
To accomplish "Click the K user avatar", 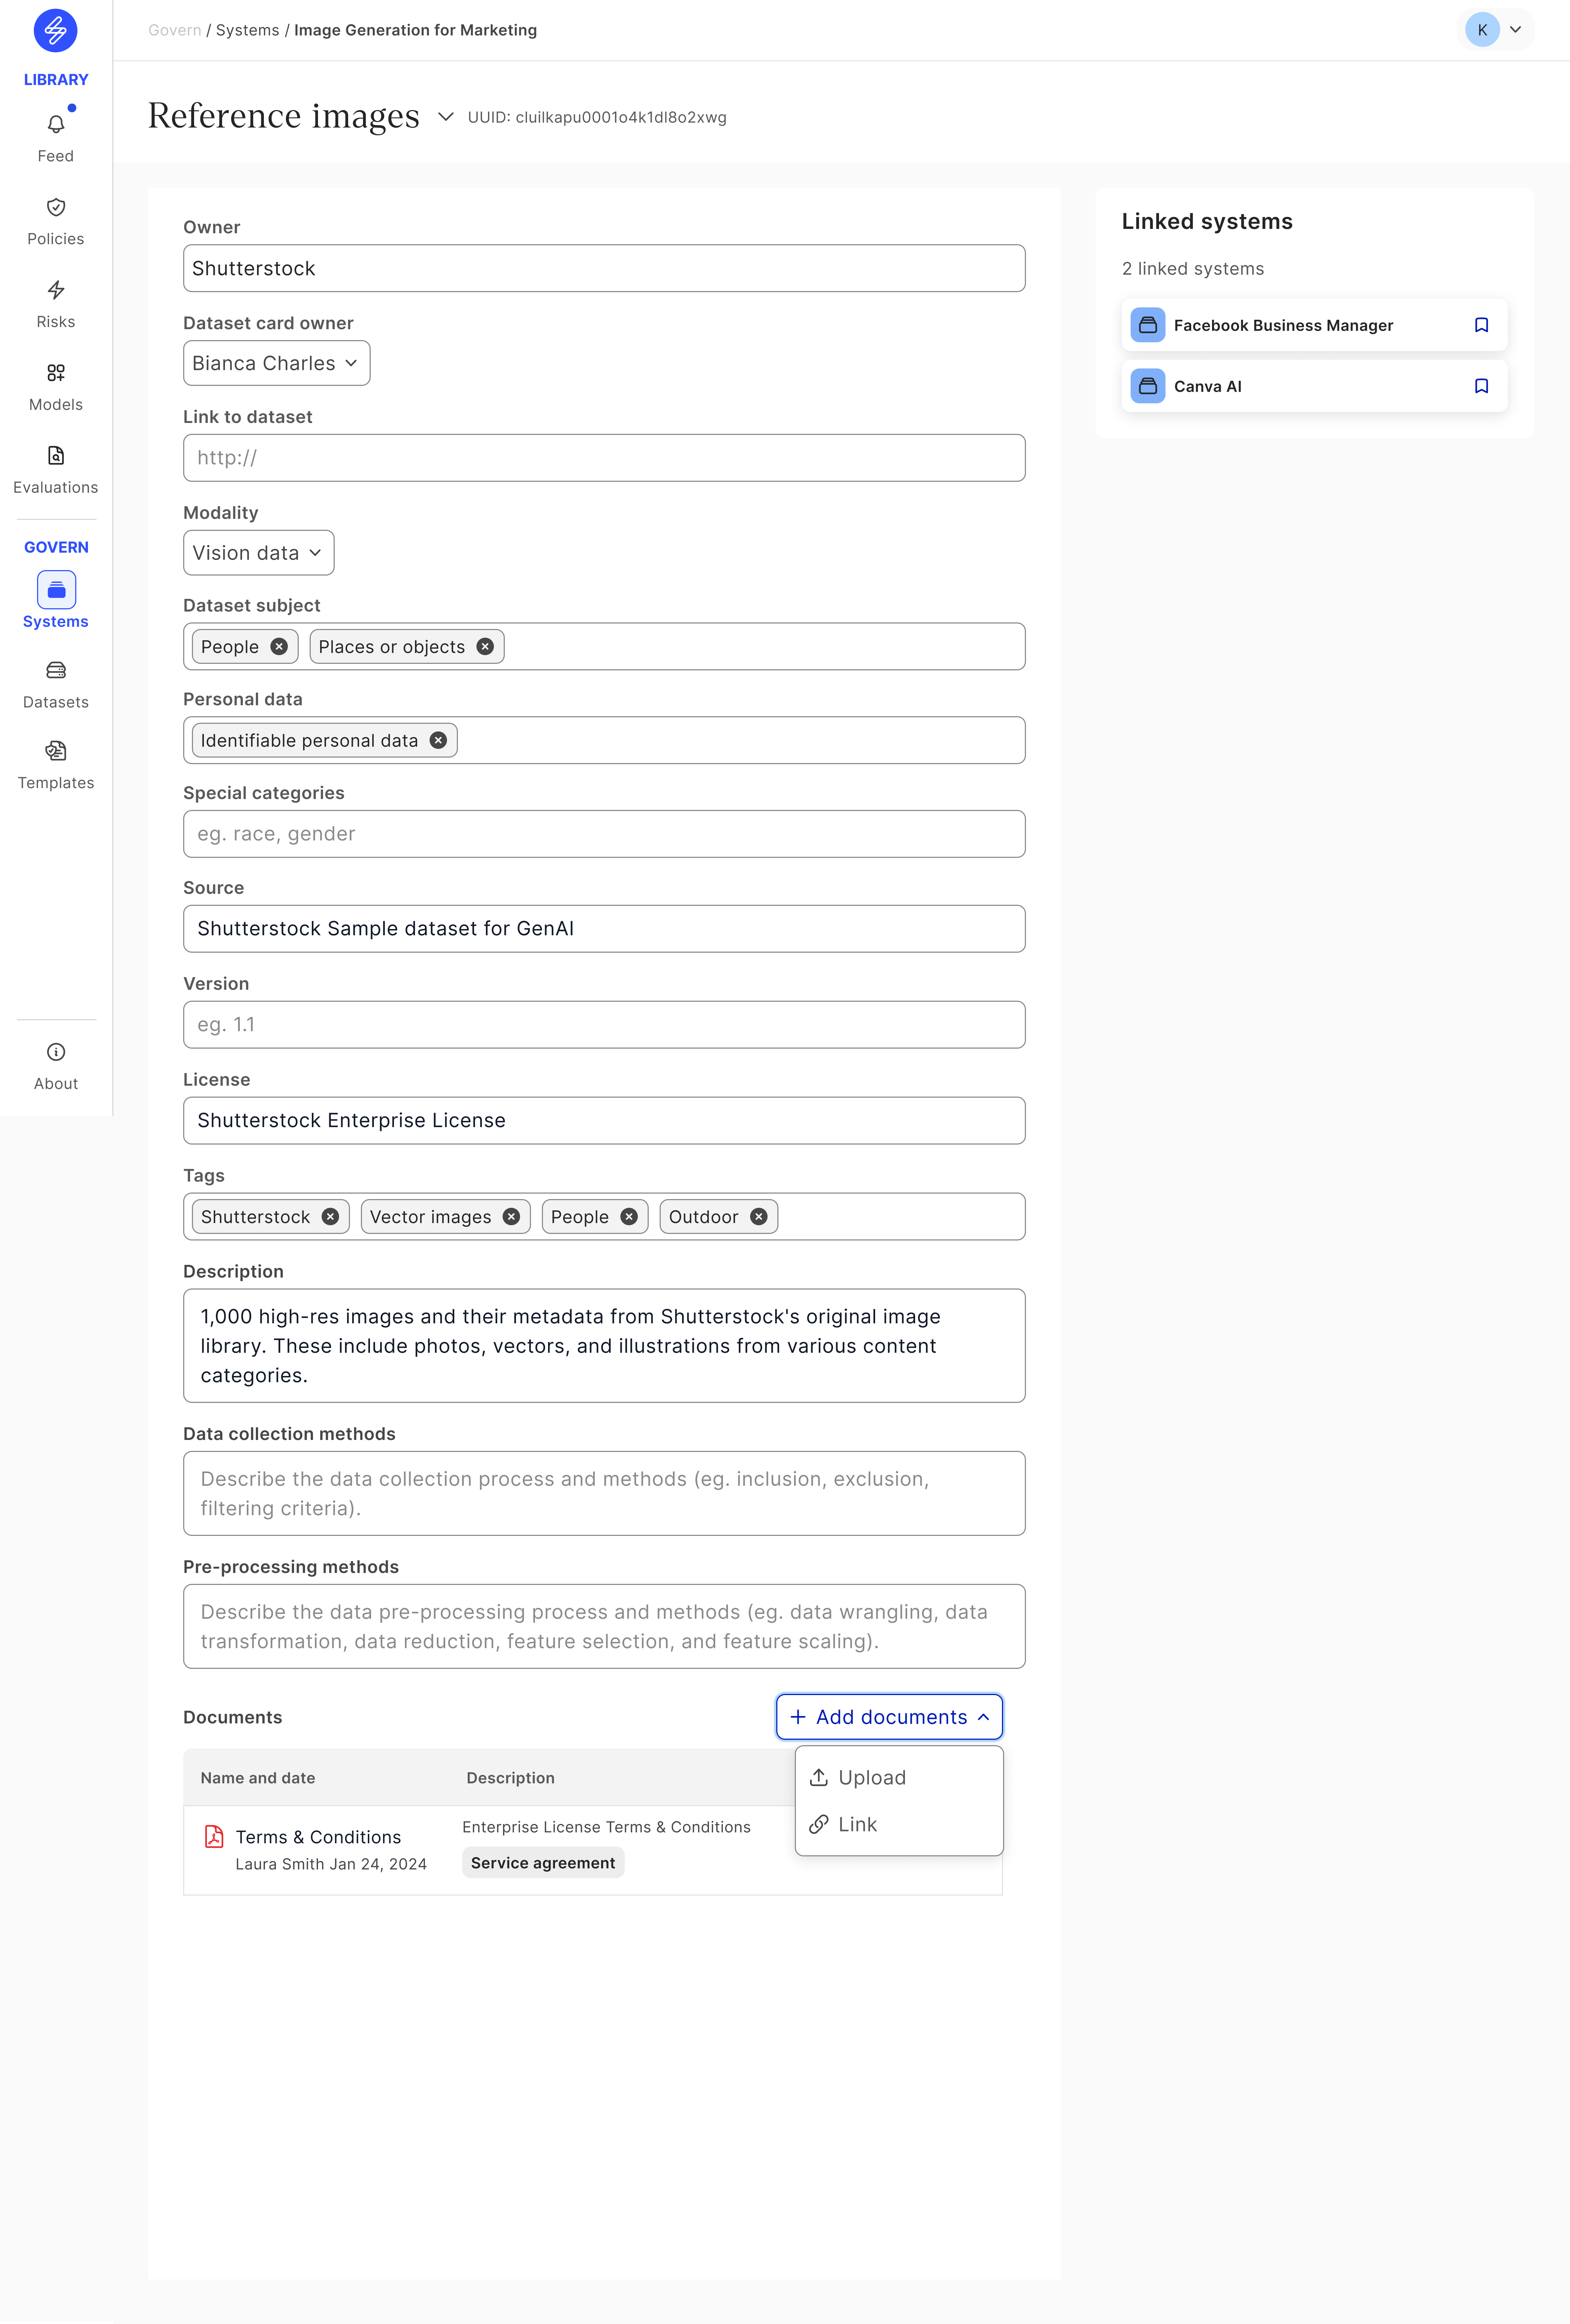I will click(x=1482, y=30).
